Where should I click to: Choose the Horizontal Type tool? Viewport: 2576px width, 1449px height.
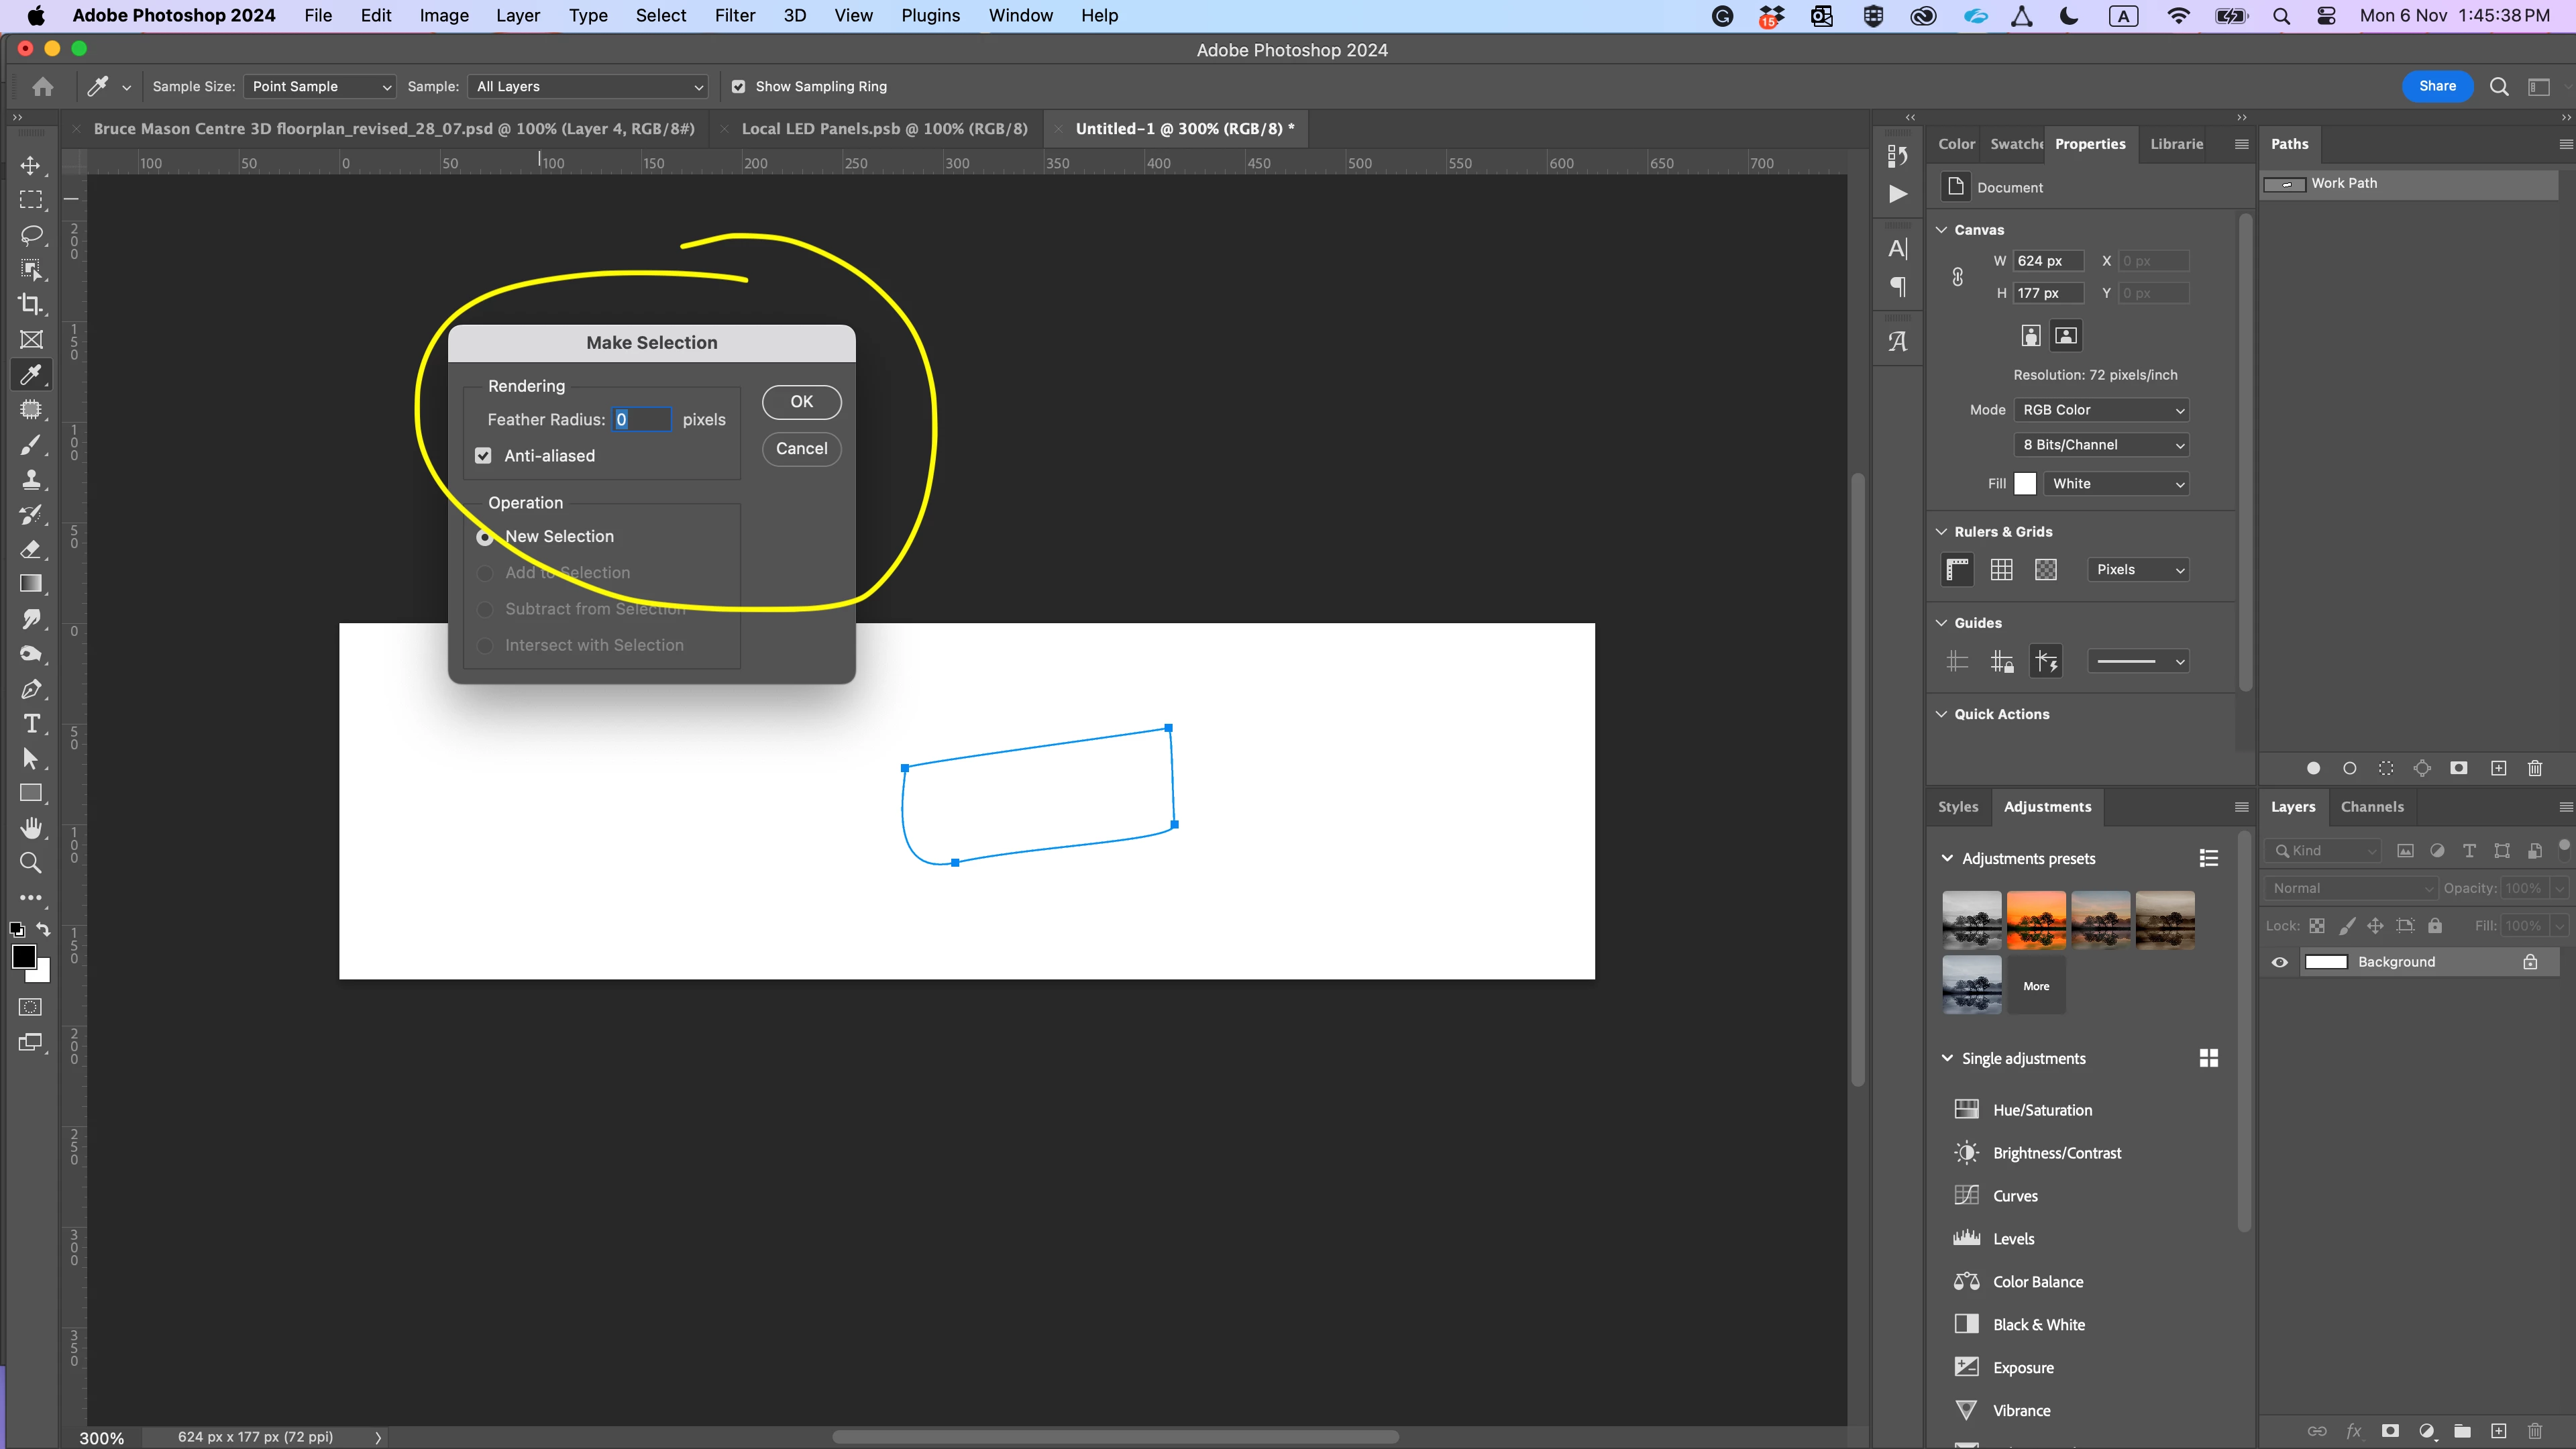(31, 723)
